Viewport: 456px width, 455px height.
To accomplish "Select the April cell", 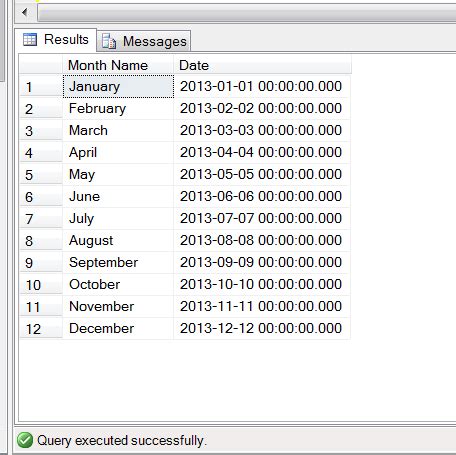I will click(118, 153).
